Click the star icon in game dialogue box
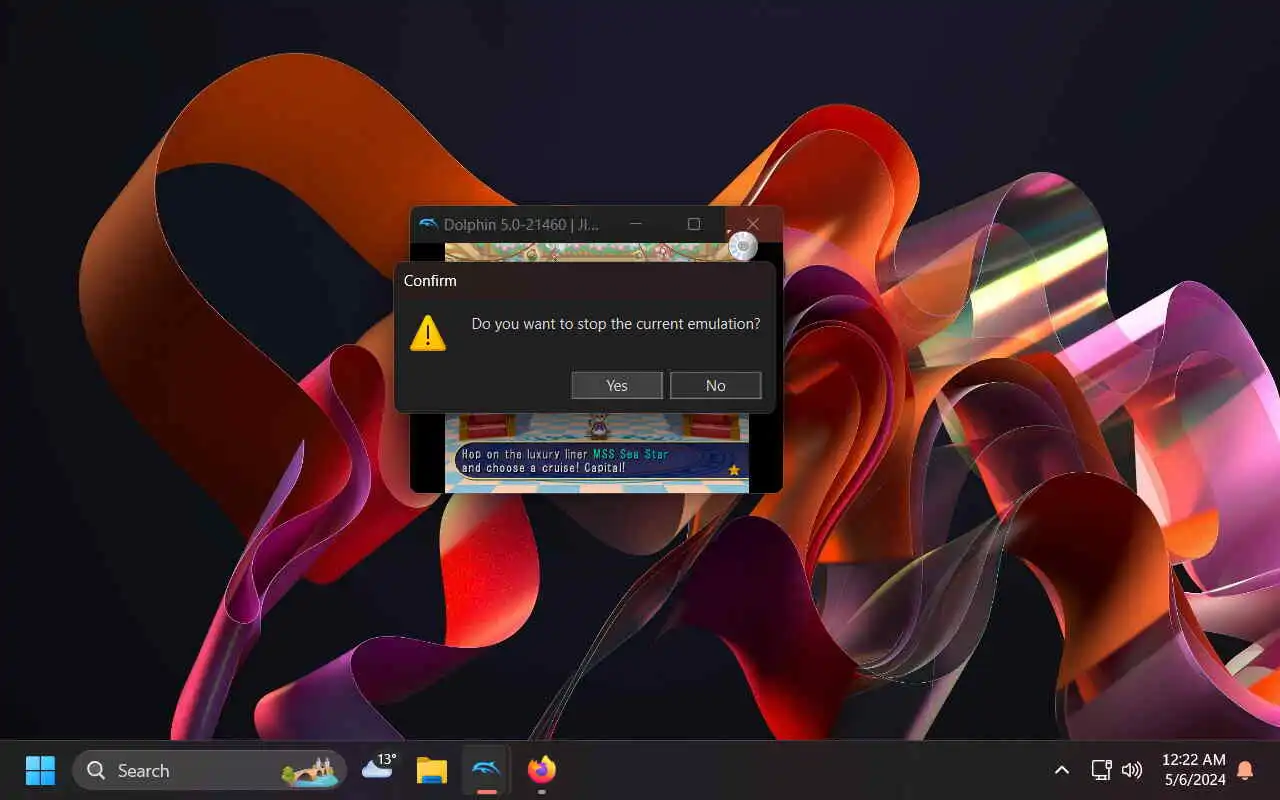Image resolution: width=1280 pixels, height=800 pixels. [734, 469]
